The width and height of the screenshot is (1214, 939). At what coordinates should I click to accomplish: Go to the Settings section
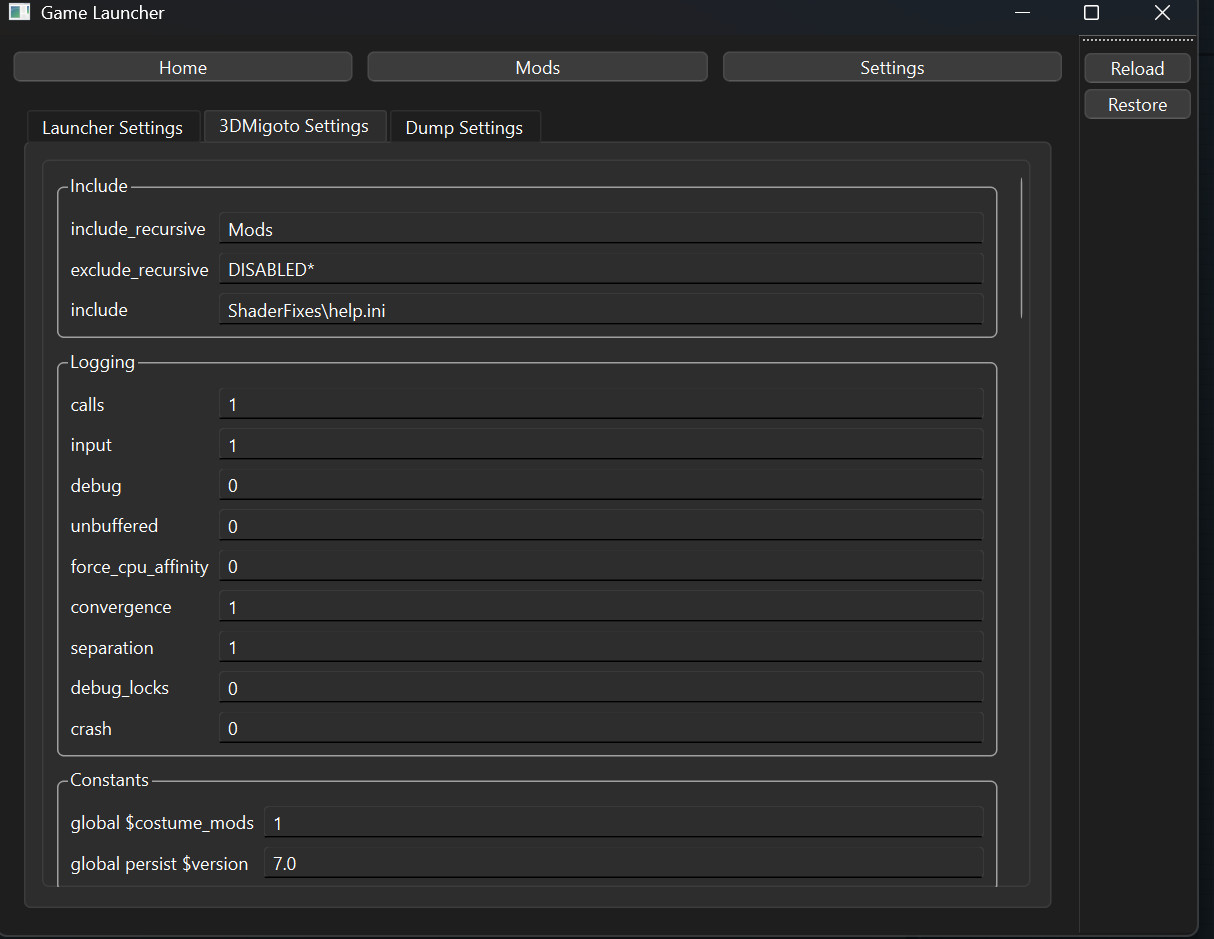891,67
